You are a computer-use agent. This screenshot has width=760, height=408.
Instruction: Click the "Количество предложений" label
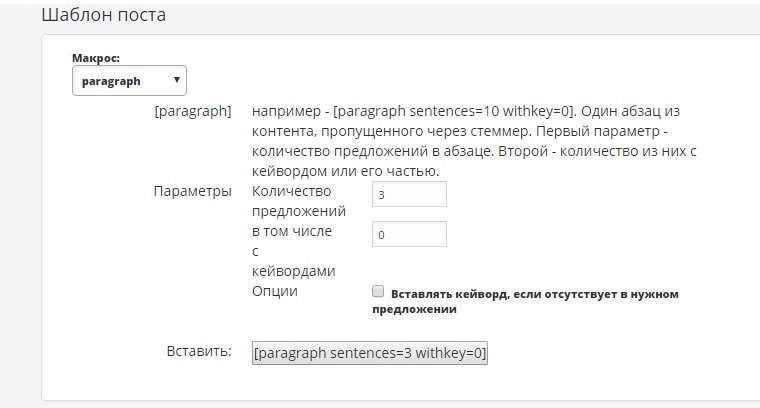(300, 201)
